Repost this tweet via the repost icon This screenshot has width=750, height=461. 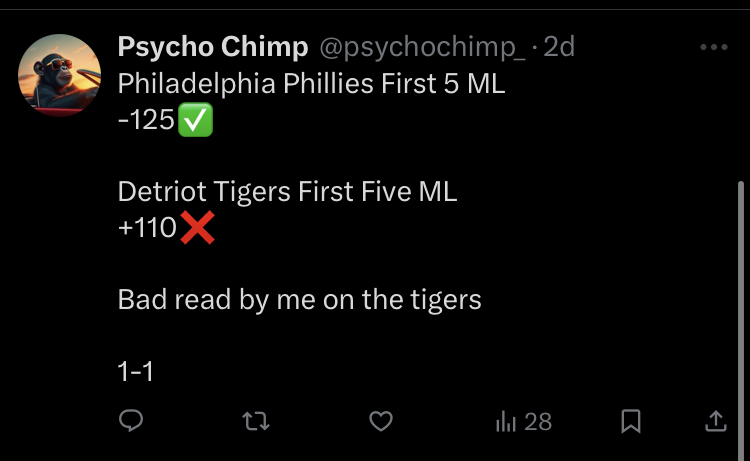pyautogui.click(x=257, y=422)
